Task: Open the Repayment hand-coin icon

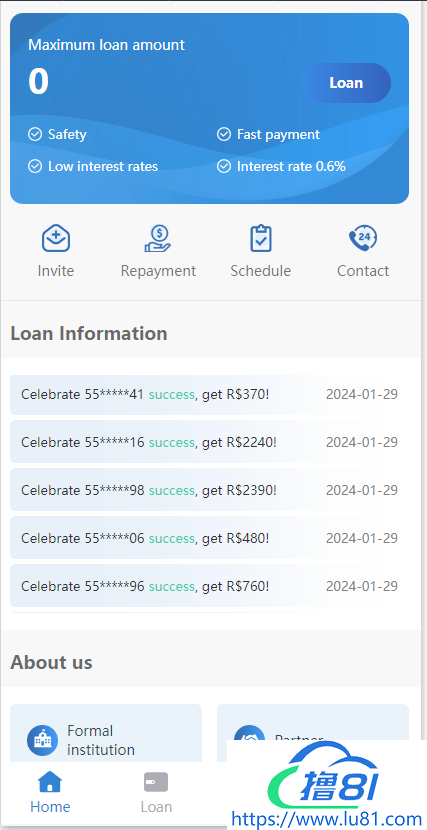Action: pos(158,239)
